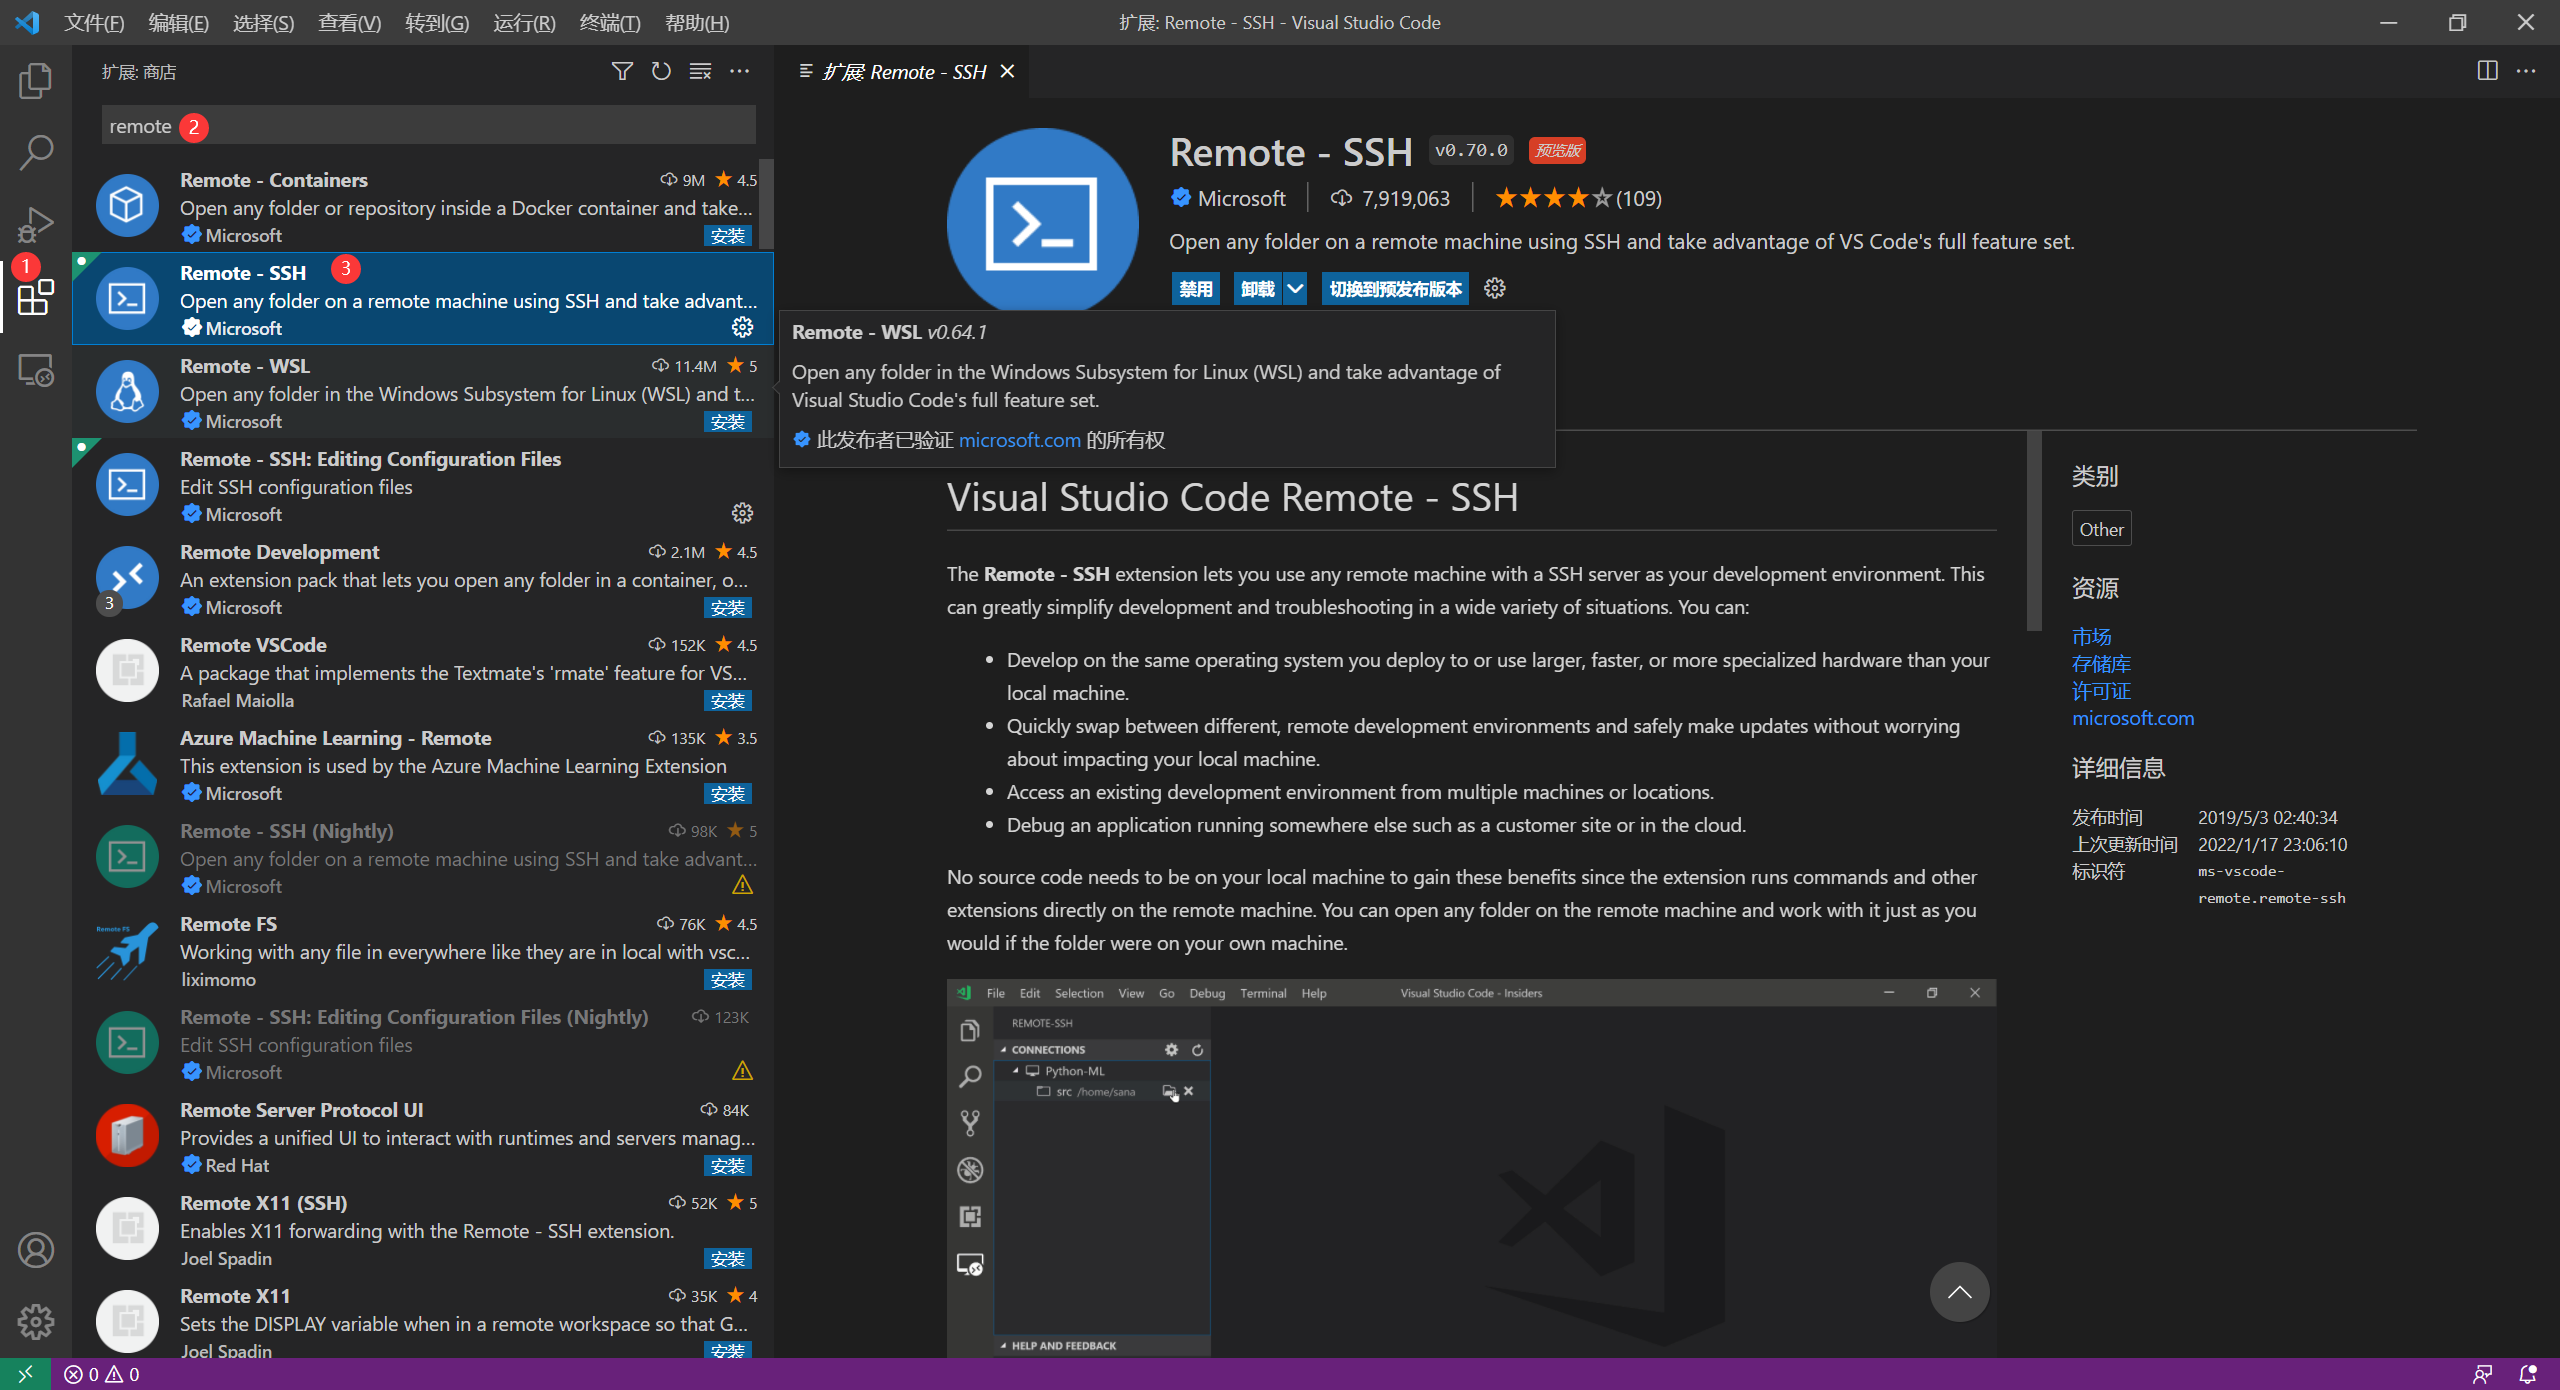The height and width of the screenshot is (1390, 2560).
Task: Install Remote X11 (SSH) extension
Action: coord(727,1259)
